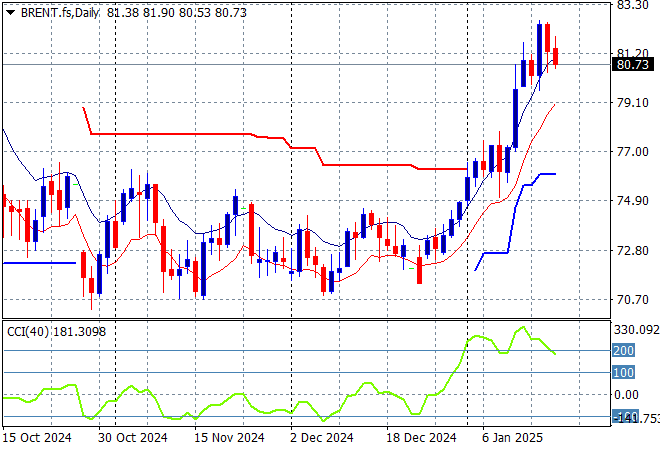660x450 pixels.
Task: Click the 74.90 price axis label
Action: point(632,201)
